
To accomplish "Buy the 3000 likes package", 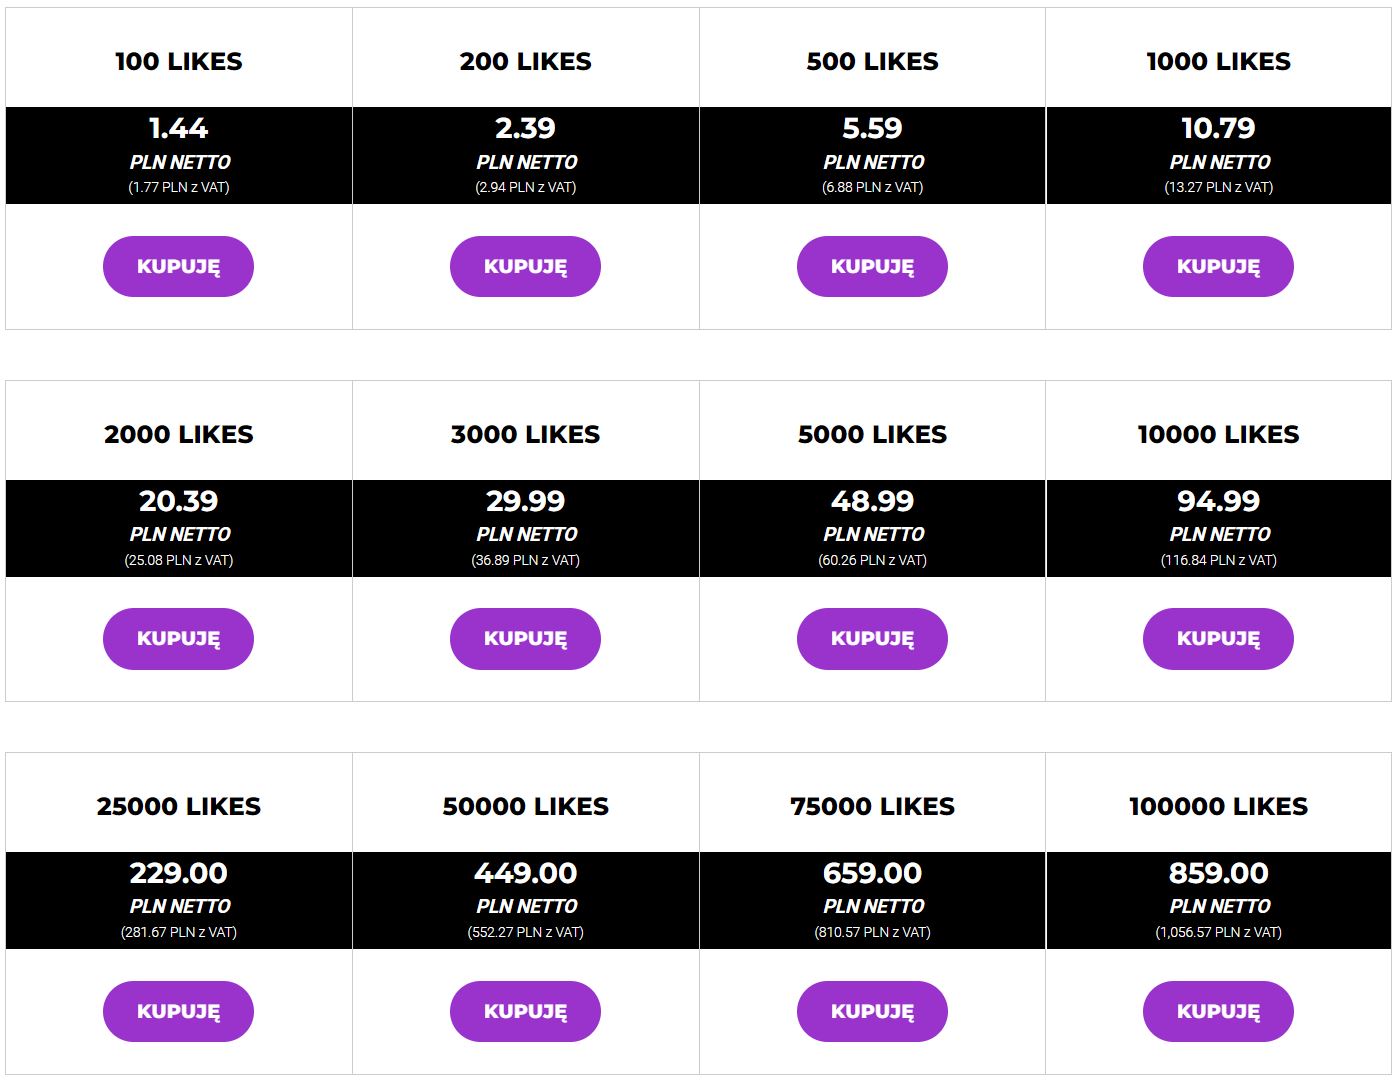I will click(525, 638).
